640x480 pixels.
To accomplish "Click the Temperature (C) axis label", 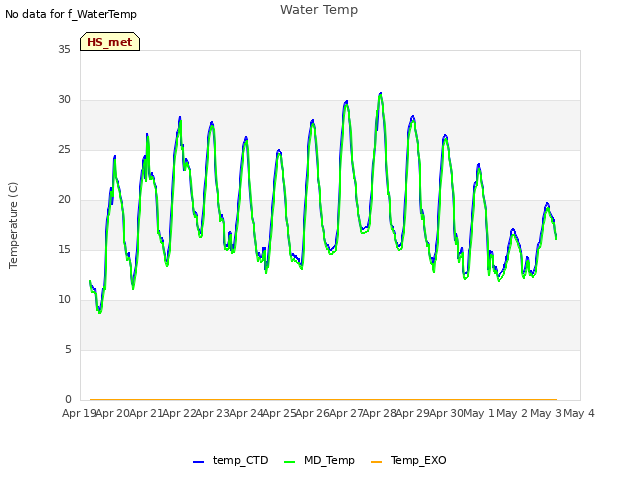I will pos(13,225).
